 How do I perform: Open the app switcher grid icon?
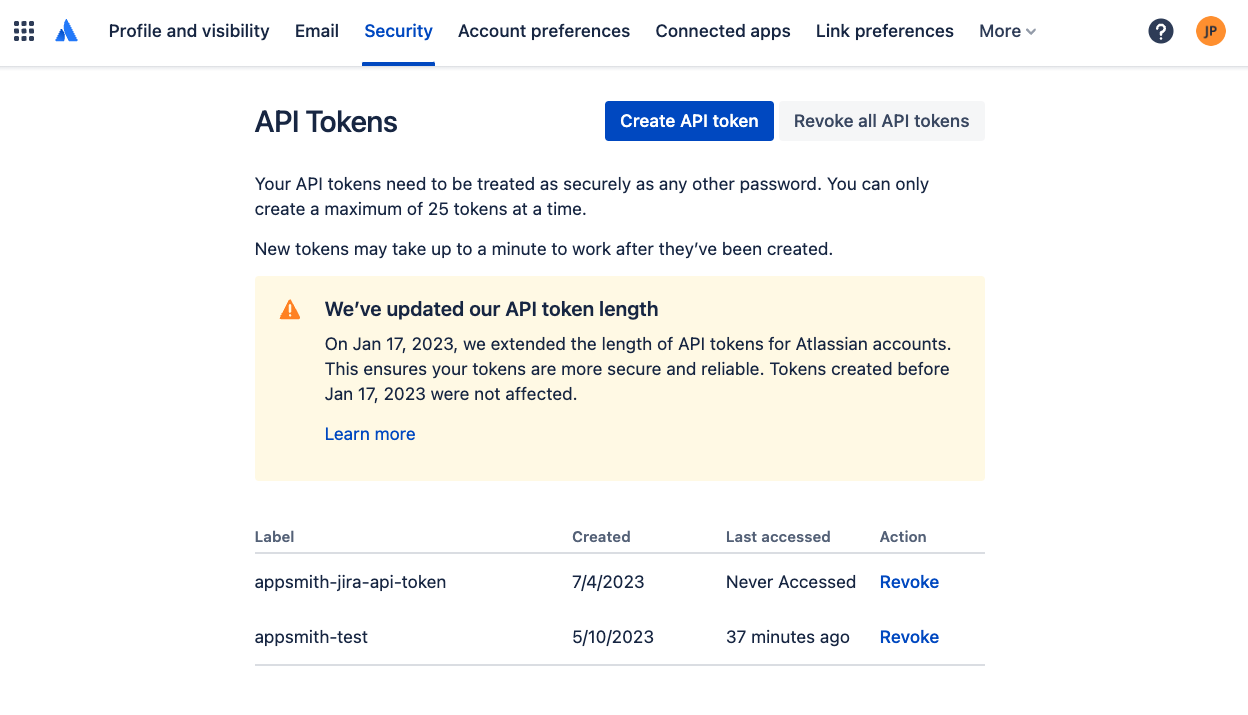[x=23, y=30]
